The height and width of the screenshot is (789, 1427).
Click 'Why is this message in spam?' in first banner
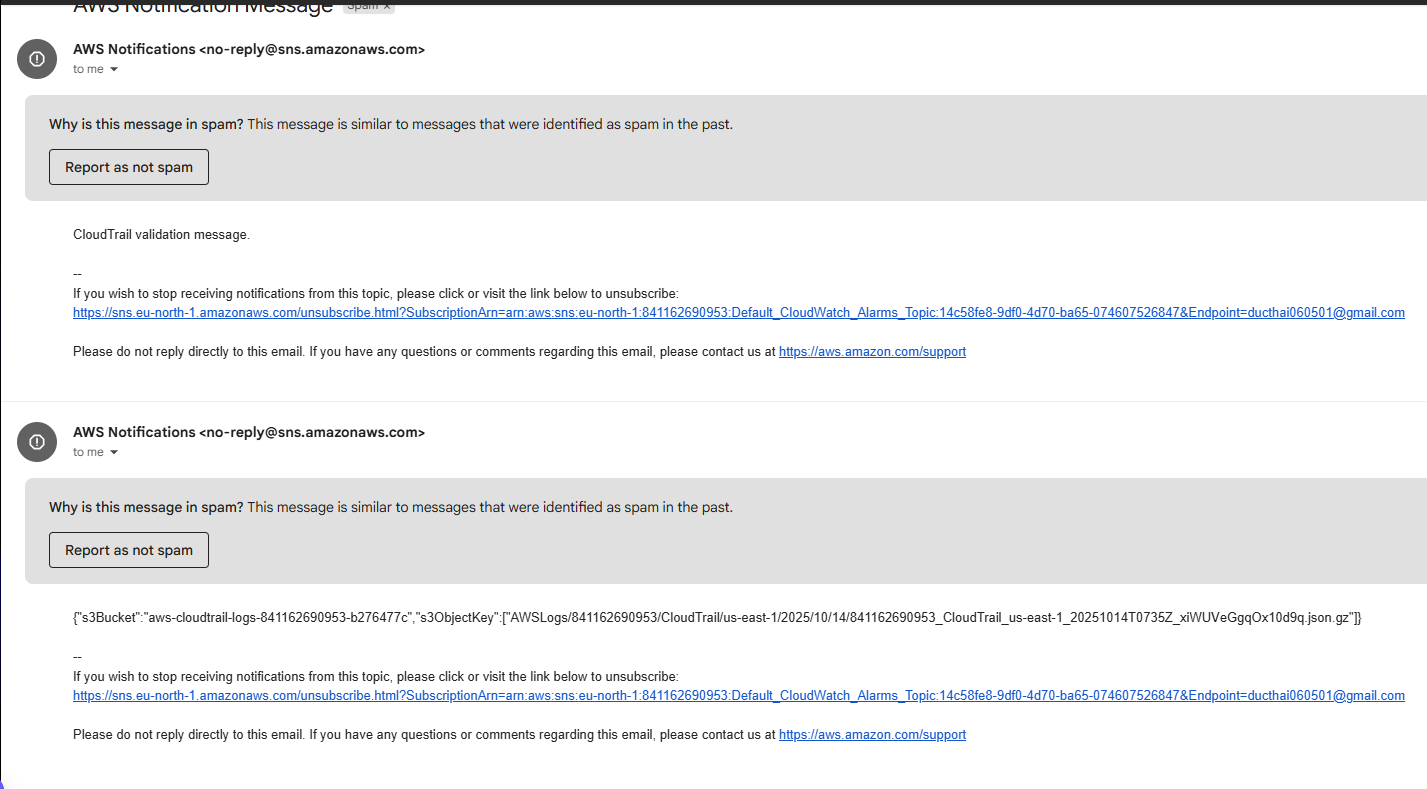point(146,125)
